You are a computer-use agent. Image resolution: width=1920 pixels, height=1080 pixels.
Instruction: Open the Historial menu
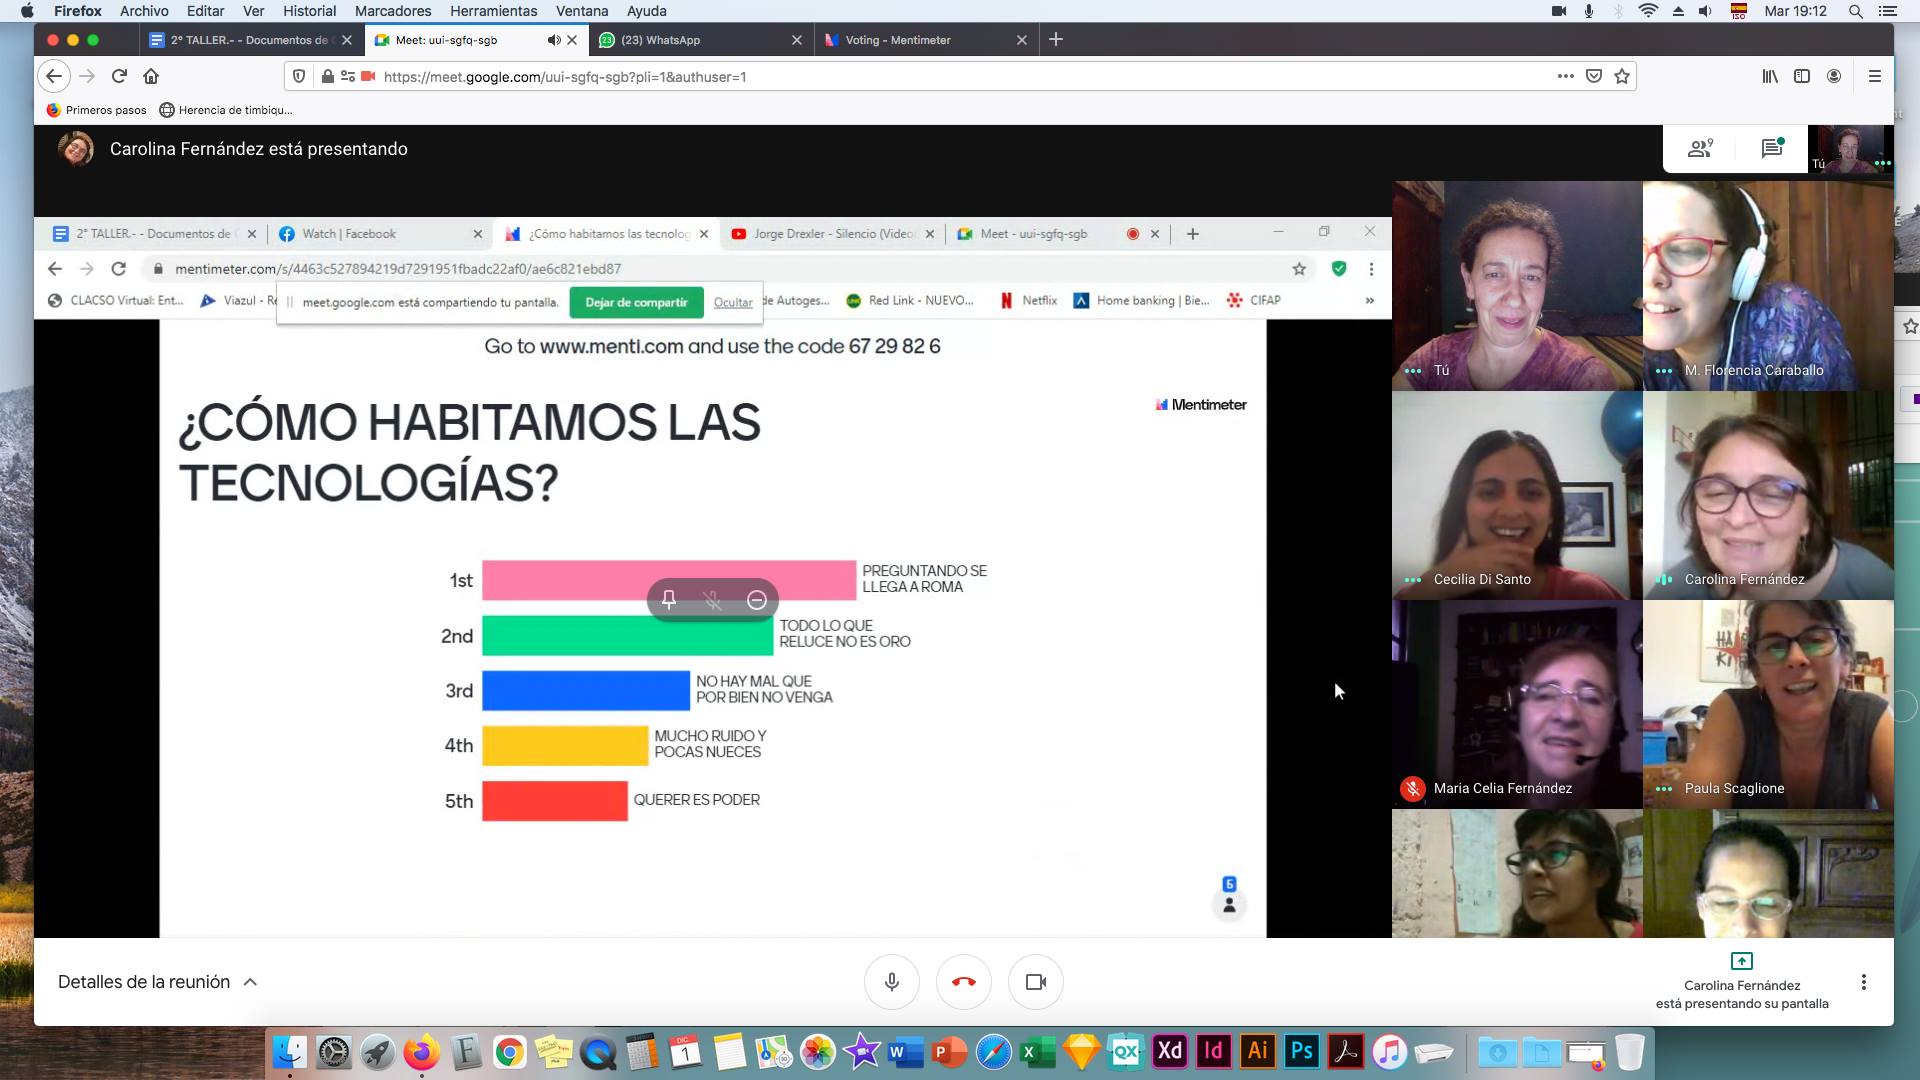309,11
